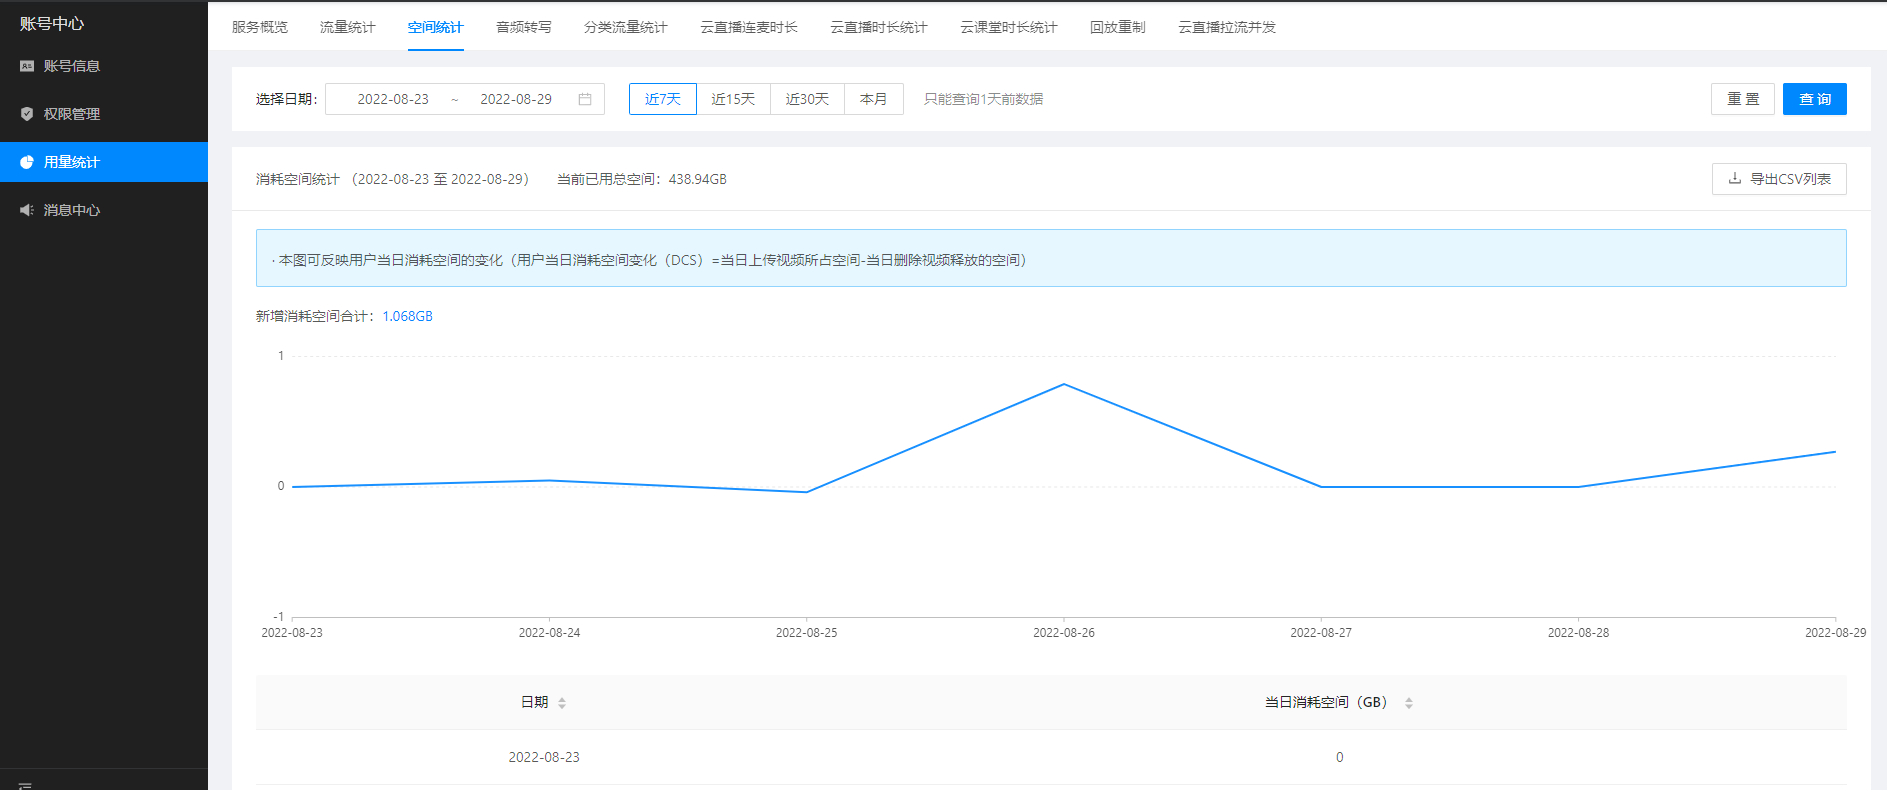Click the 2022-08-25 x-axis label
The height and width of the screenshot is (790, 1887).
coord(807,633)
